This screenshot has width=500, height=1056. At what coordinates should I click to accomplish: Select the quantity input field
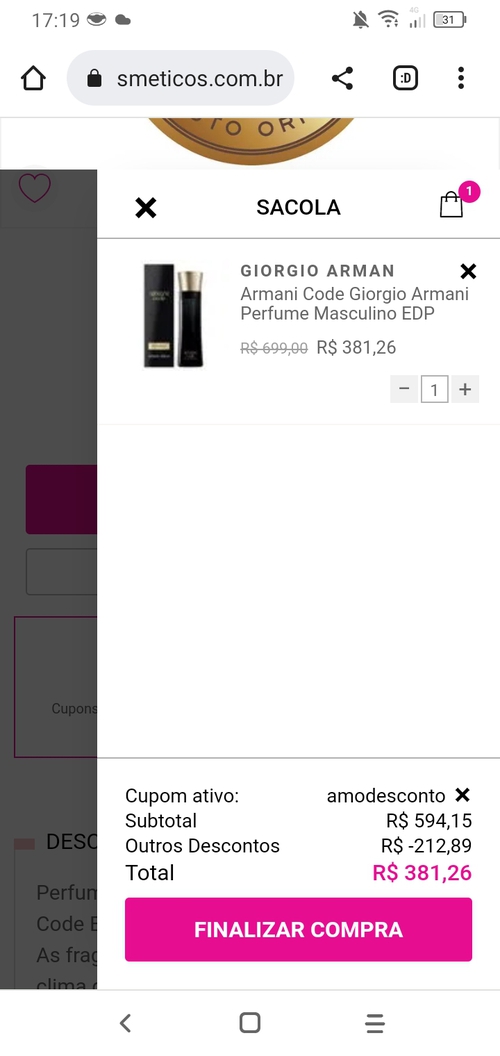435,389
